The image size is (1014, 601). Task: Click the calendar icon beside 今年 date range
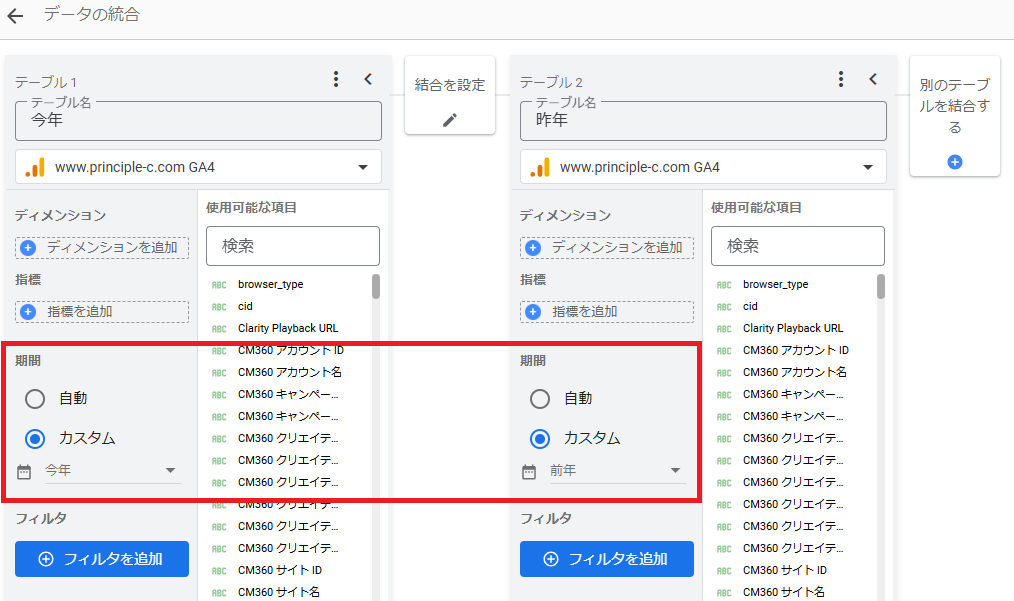tap(24, 471)
